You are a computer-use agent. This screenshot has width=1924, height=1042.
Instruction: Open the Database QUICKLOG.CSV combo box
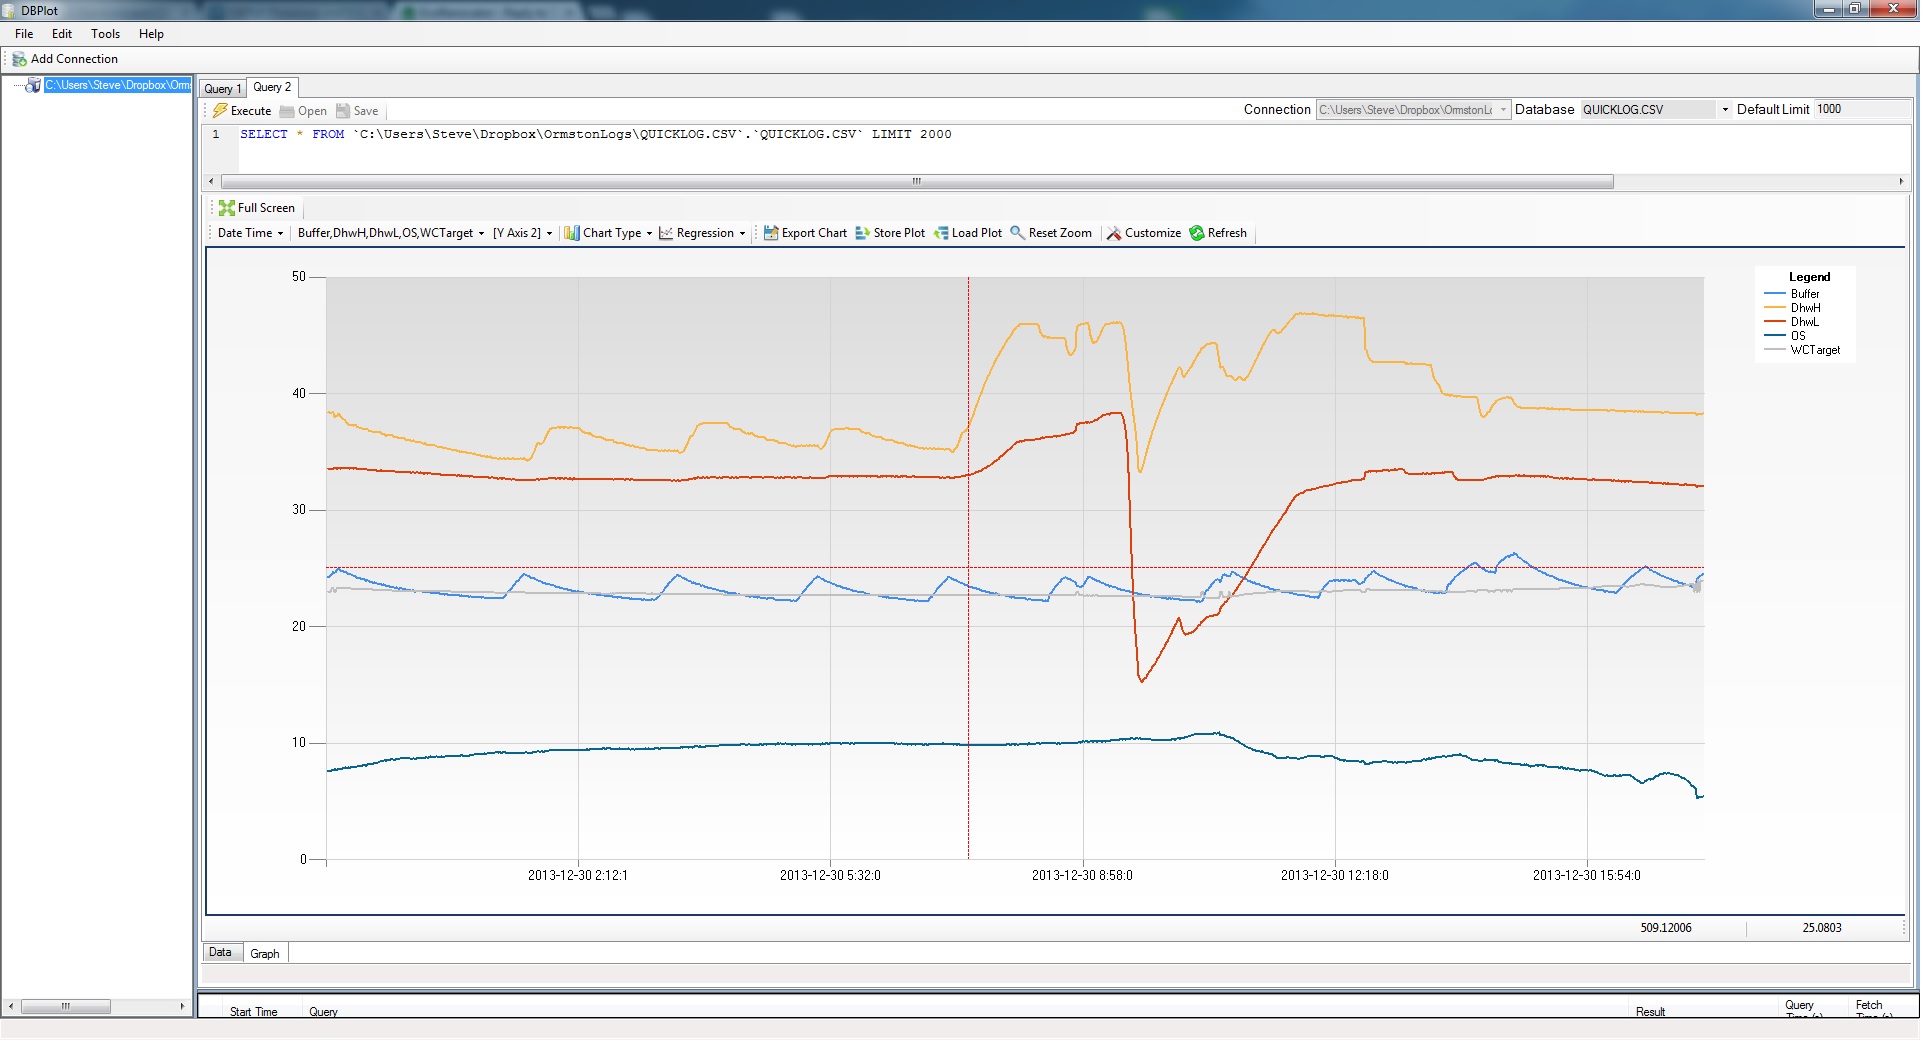[1656, 110]
